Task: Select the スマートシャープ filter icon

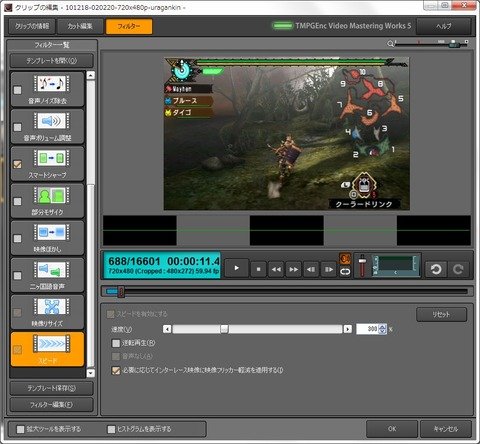Action: [x=52, y=158]
